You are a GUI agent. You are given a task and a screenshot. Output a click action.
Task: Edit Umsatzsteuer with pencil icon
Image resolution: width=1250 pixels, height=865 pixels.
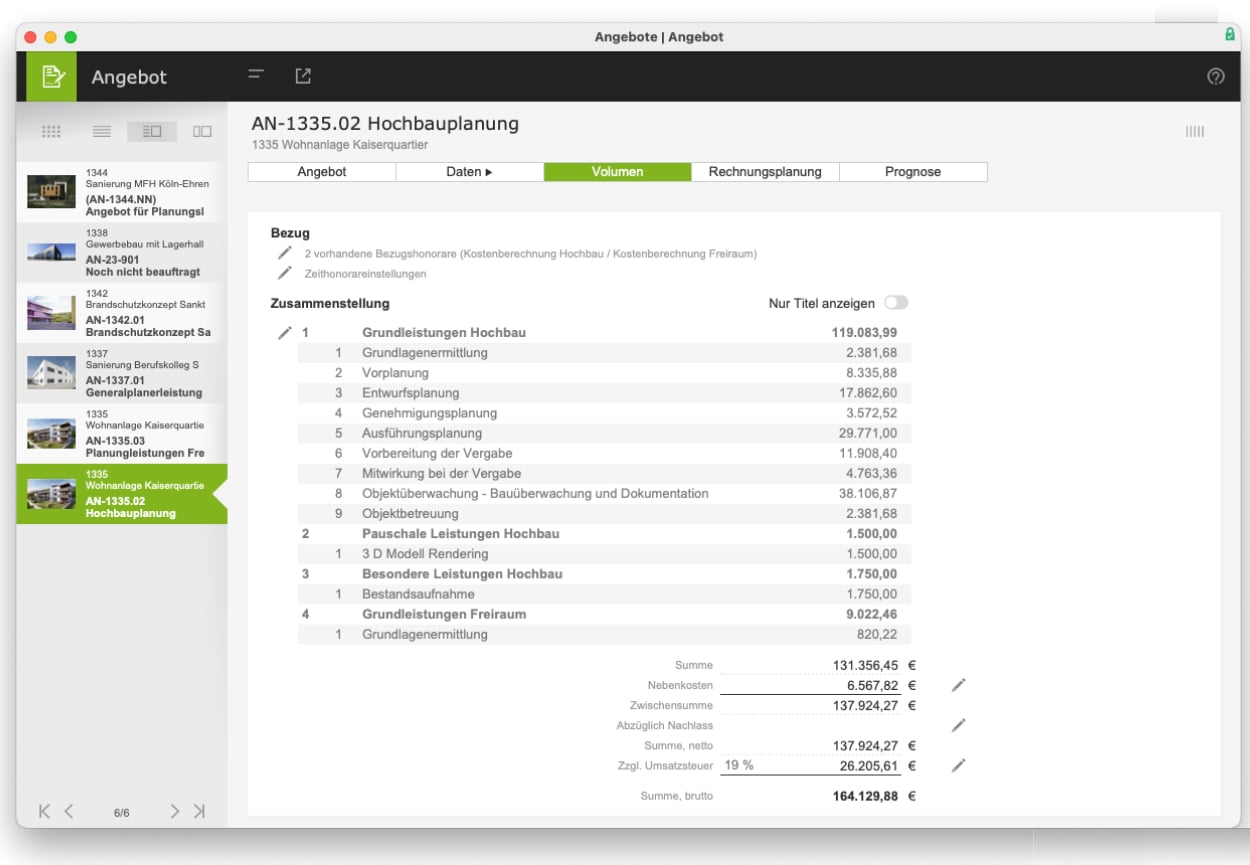pos(959,765)
